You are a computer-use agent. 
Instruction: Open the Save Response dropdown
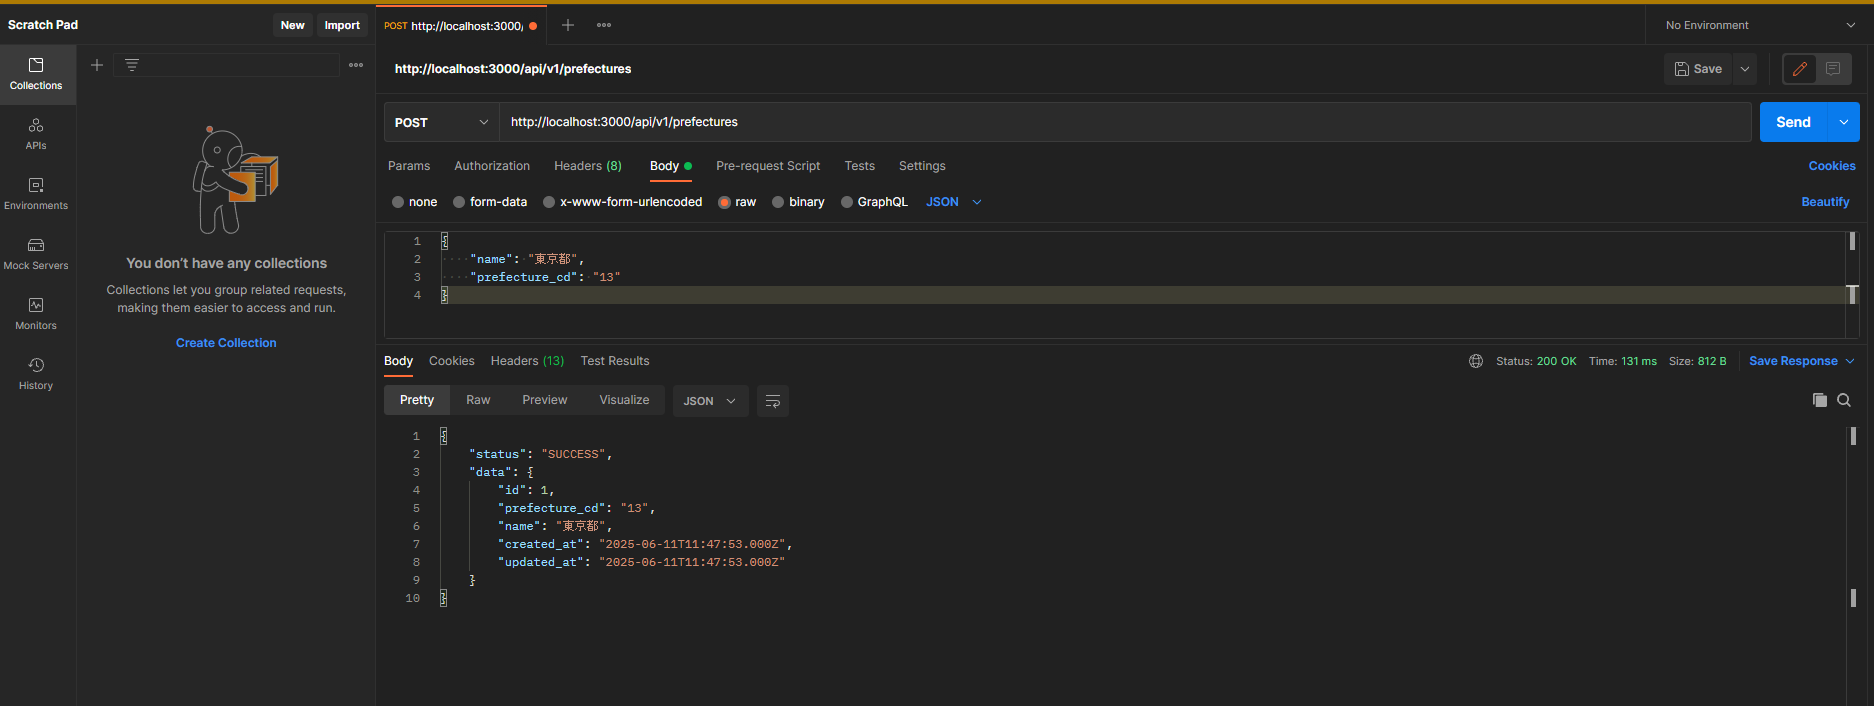click(x=1801, y=361)
